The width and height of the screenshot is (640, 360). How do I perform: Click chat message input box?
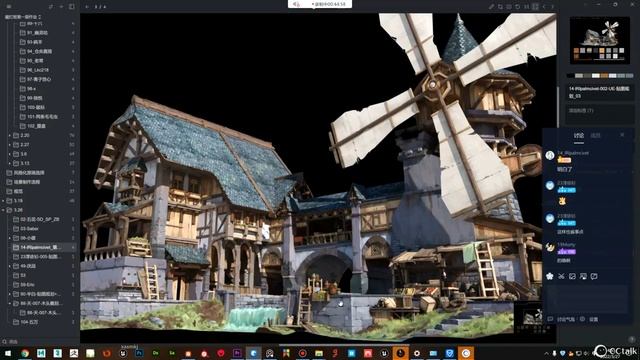click(x=587, y=298)
